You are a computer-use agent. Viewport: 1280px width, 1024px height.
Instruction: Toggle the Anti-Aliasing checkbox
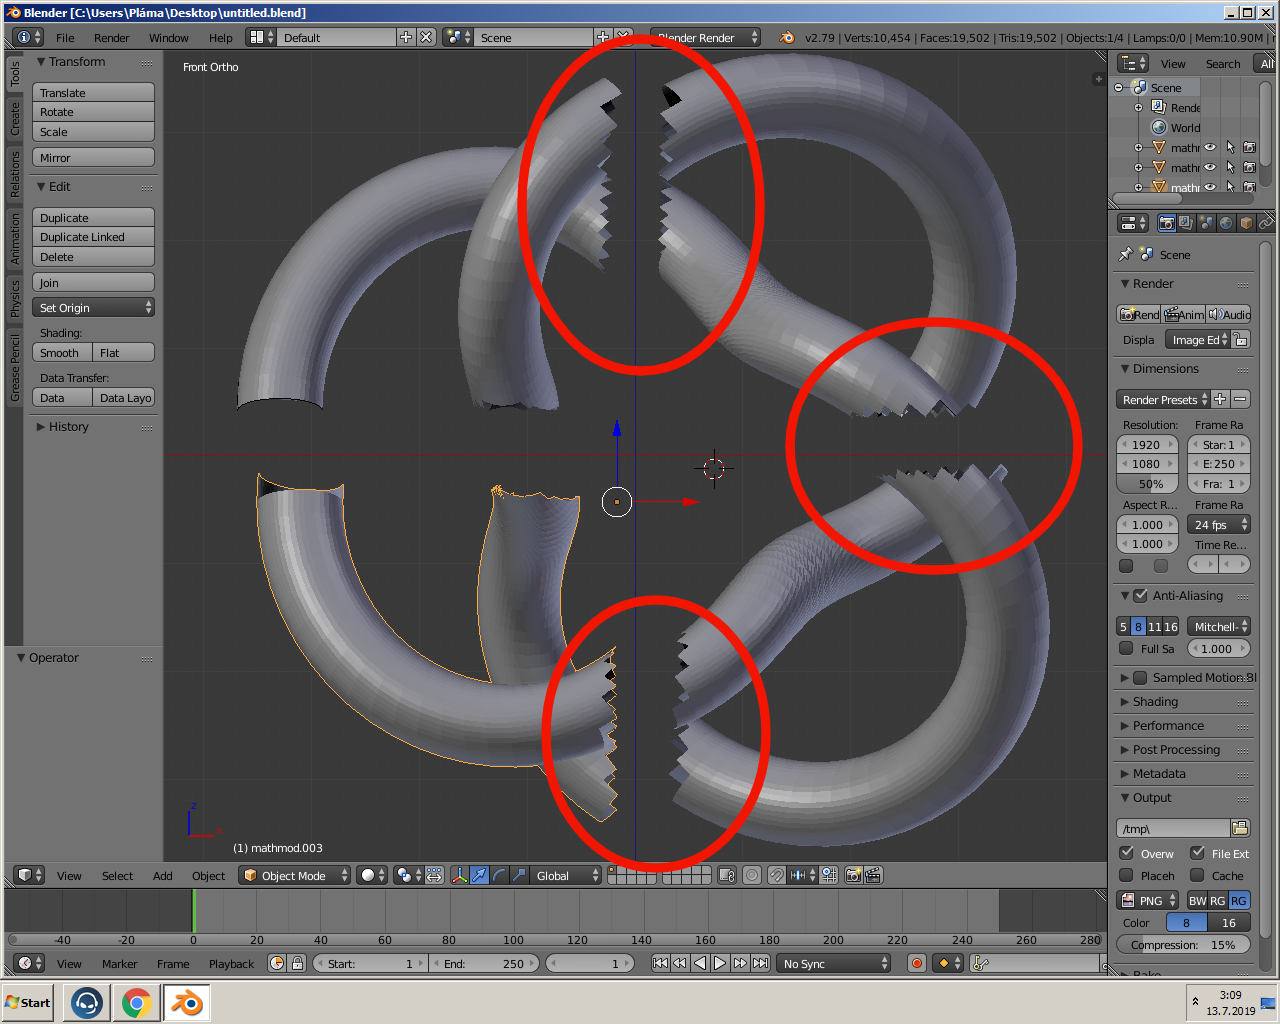click(1140, 595)
